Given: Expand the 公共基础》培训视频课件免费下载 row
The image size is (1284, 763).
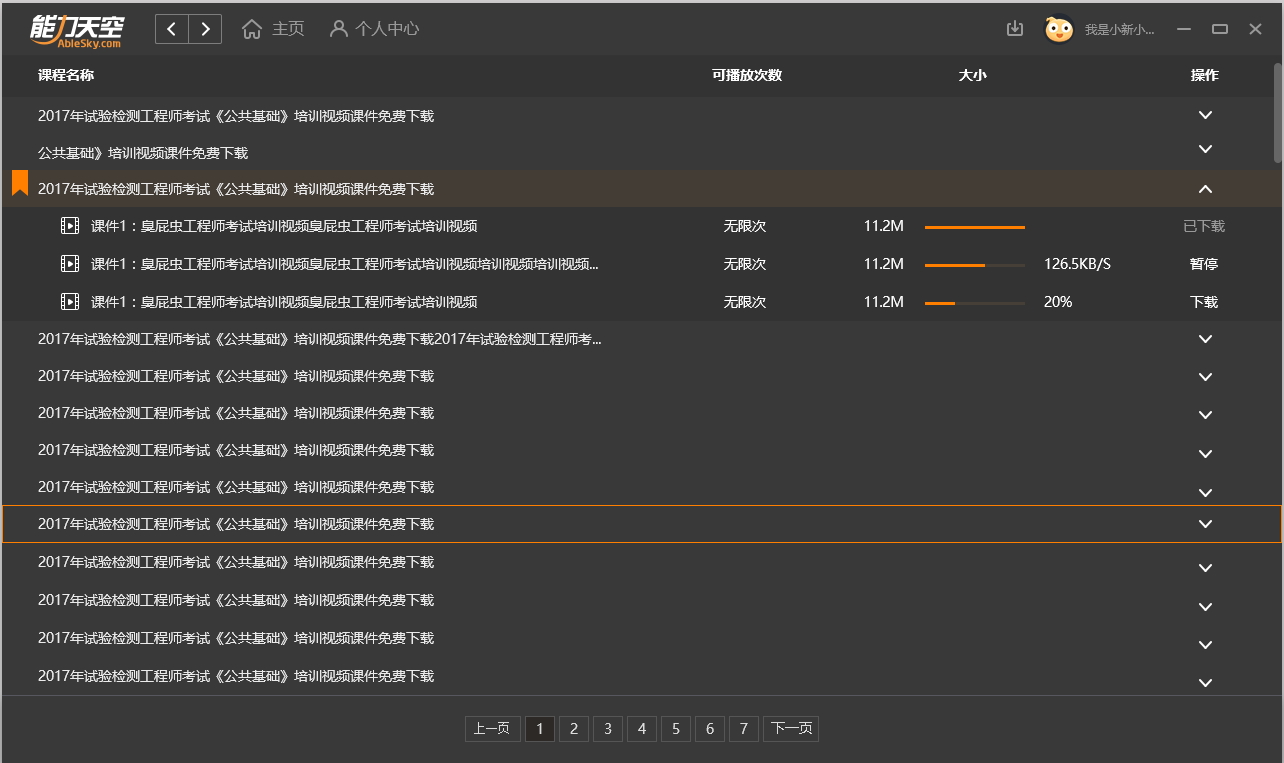Looking at the screenshot, I should (1205, 149).
